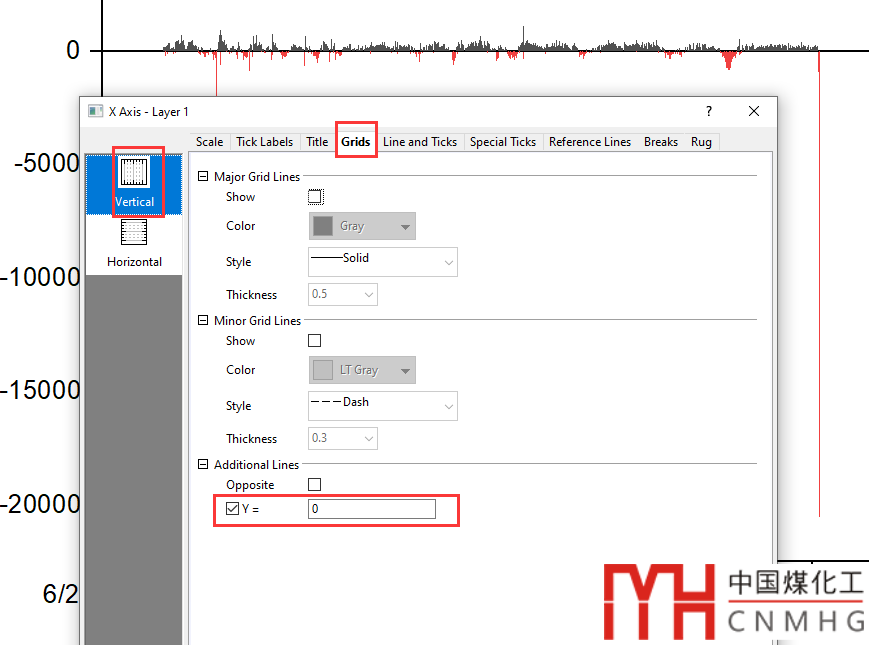Select the Grids tab

pos(356,142)
